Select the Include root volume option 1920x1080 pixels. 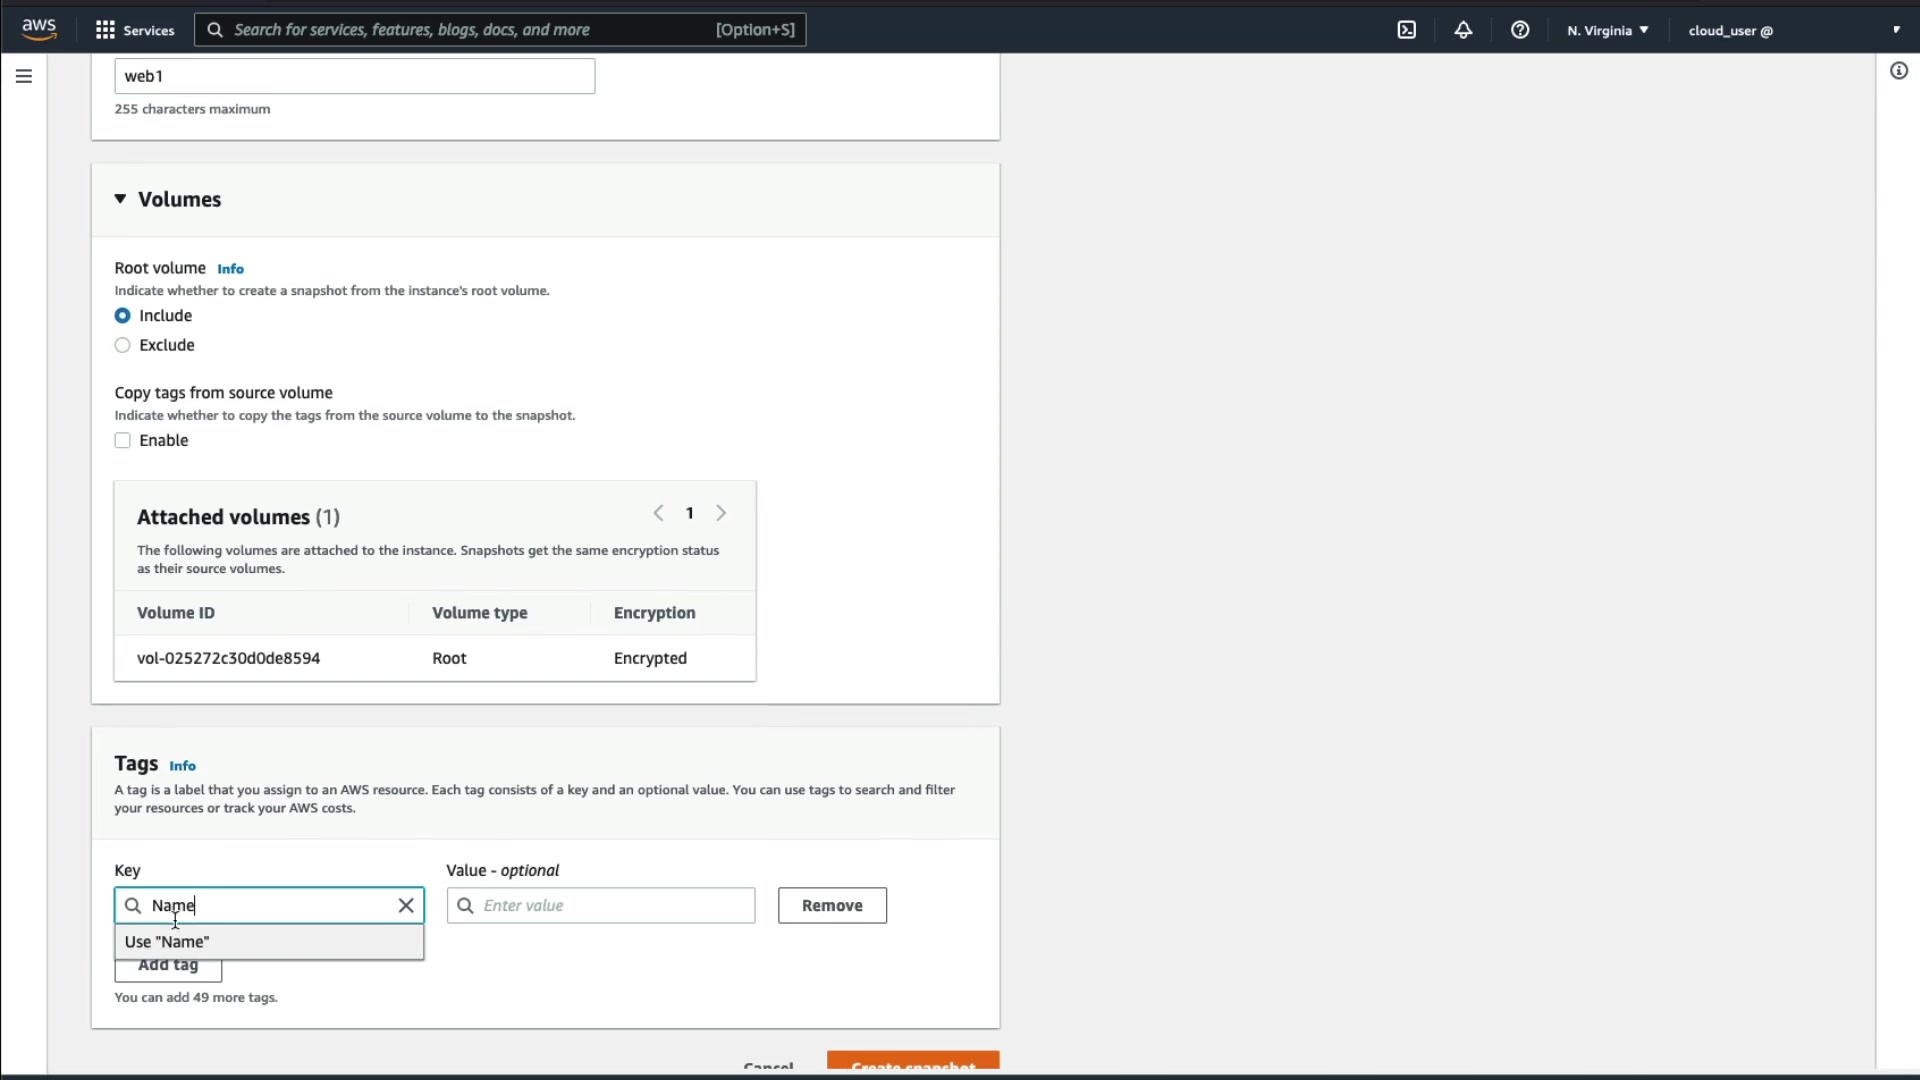[123, 316]
